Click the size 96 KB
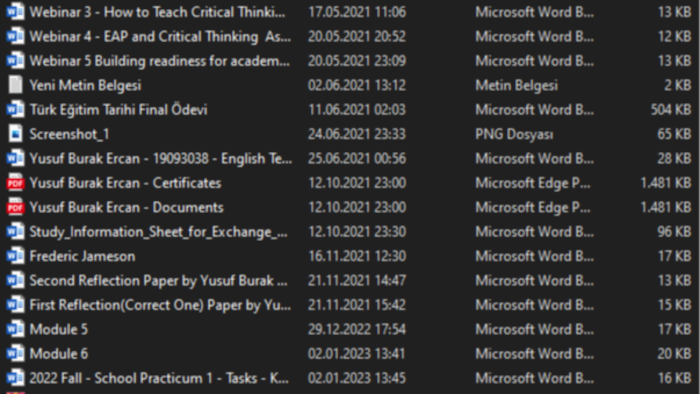The height and width of the screenshot is (394, 700). click(x=674, y=232)
